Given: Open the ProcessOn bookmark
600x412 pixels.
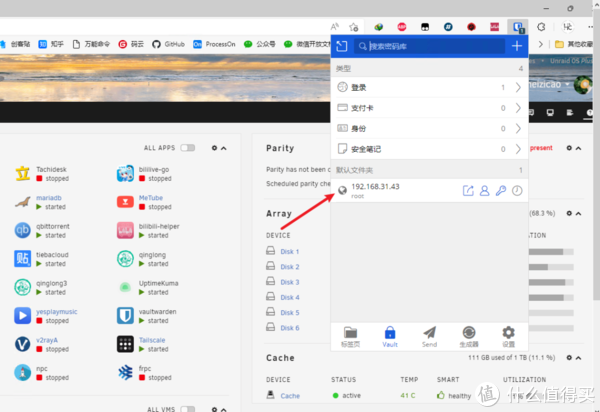Looking at the screenshot, I should point(214,44).
